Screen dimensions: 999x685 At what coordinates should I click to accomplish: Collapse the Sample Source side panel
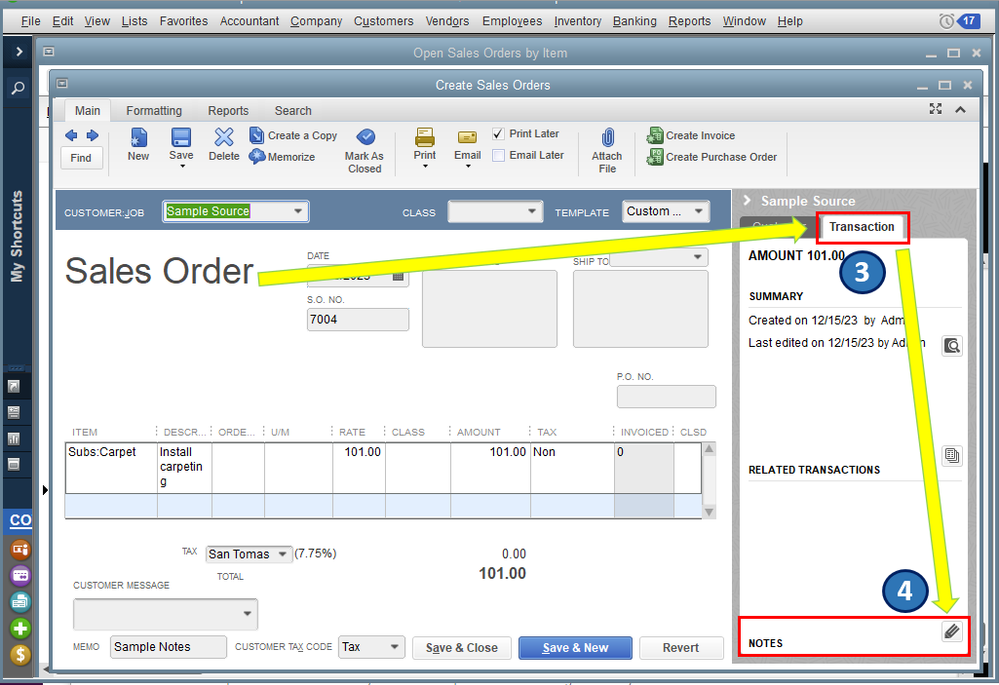point(747,201)
